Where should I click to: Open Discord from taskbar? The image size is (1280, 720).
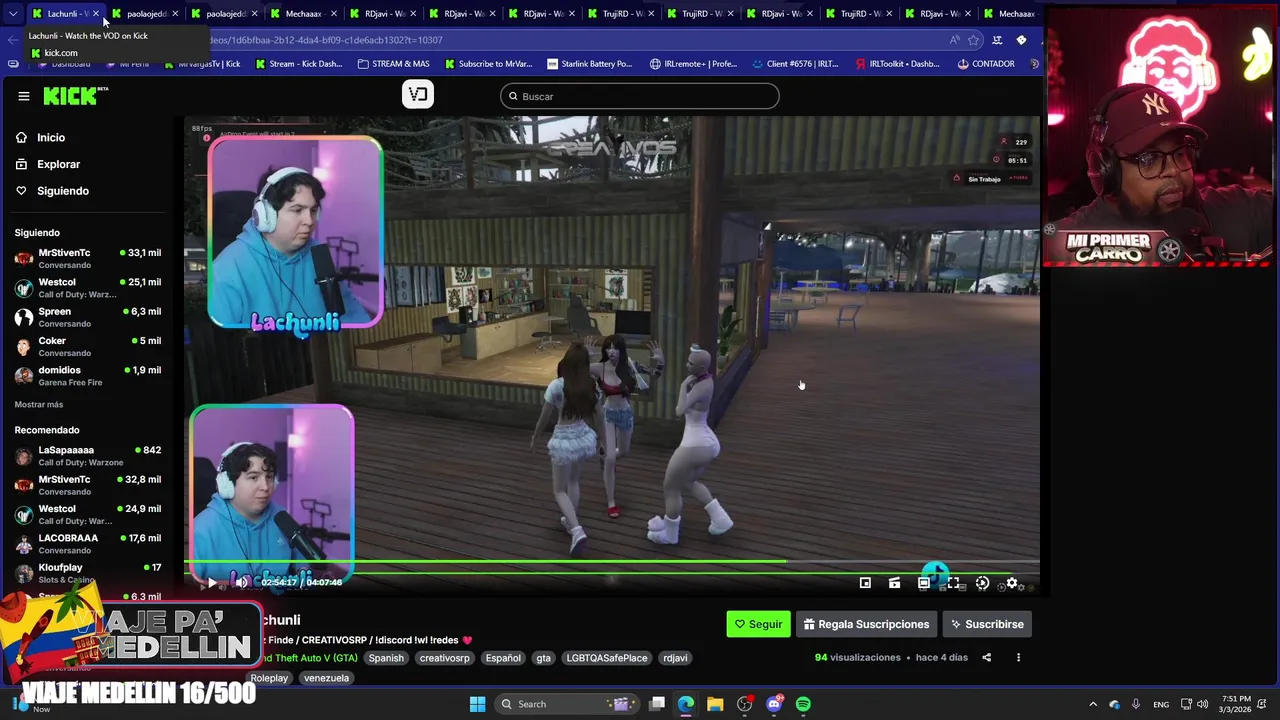tap(774, 704)
